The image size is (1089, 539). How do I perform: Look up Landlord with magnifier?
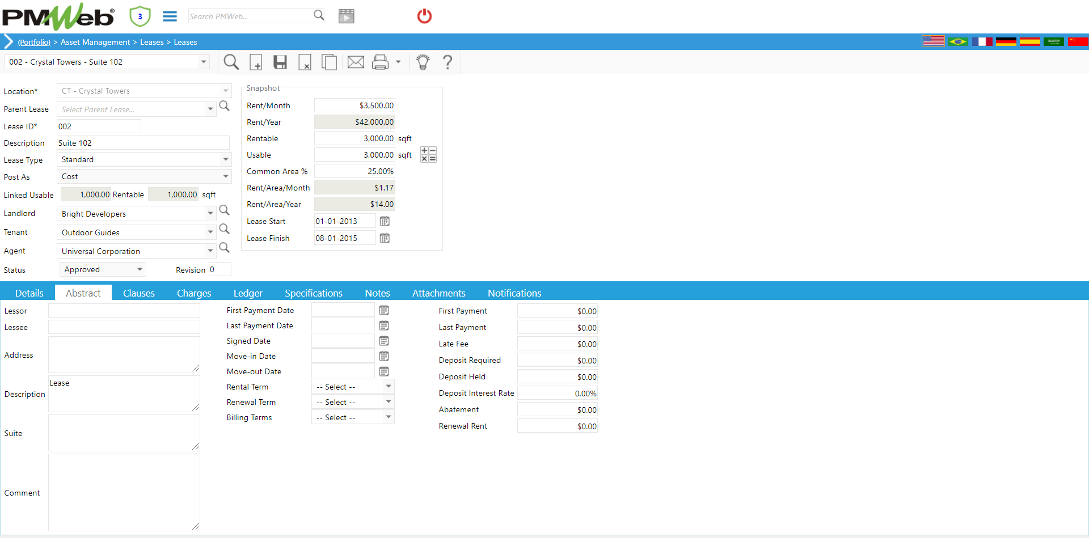(x=224, y=210)
